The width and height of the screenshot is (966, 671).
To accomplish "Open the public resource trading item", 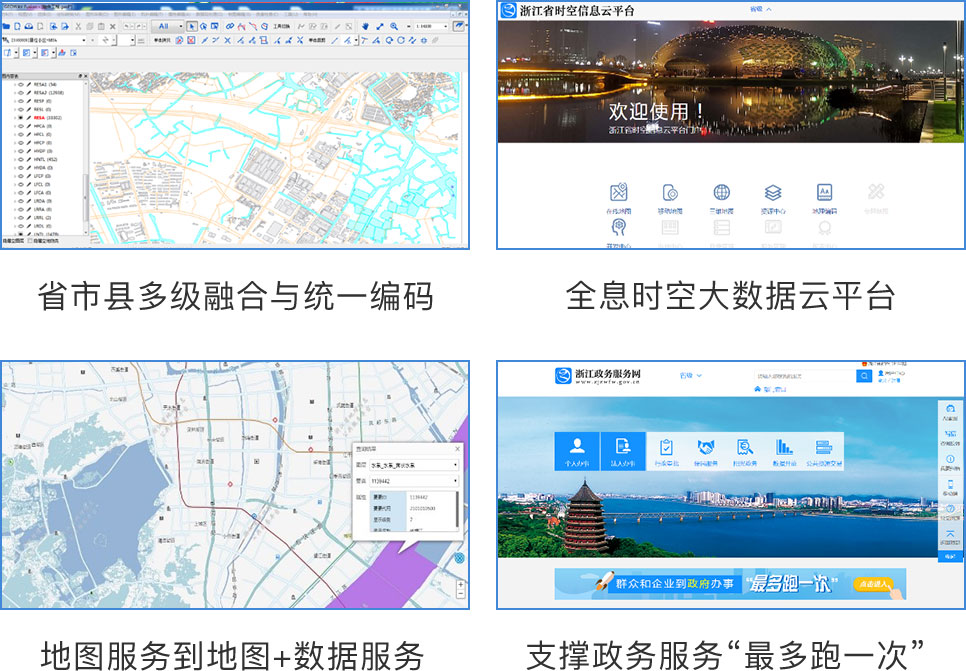I will (x=824, y=452).
